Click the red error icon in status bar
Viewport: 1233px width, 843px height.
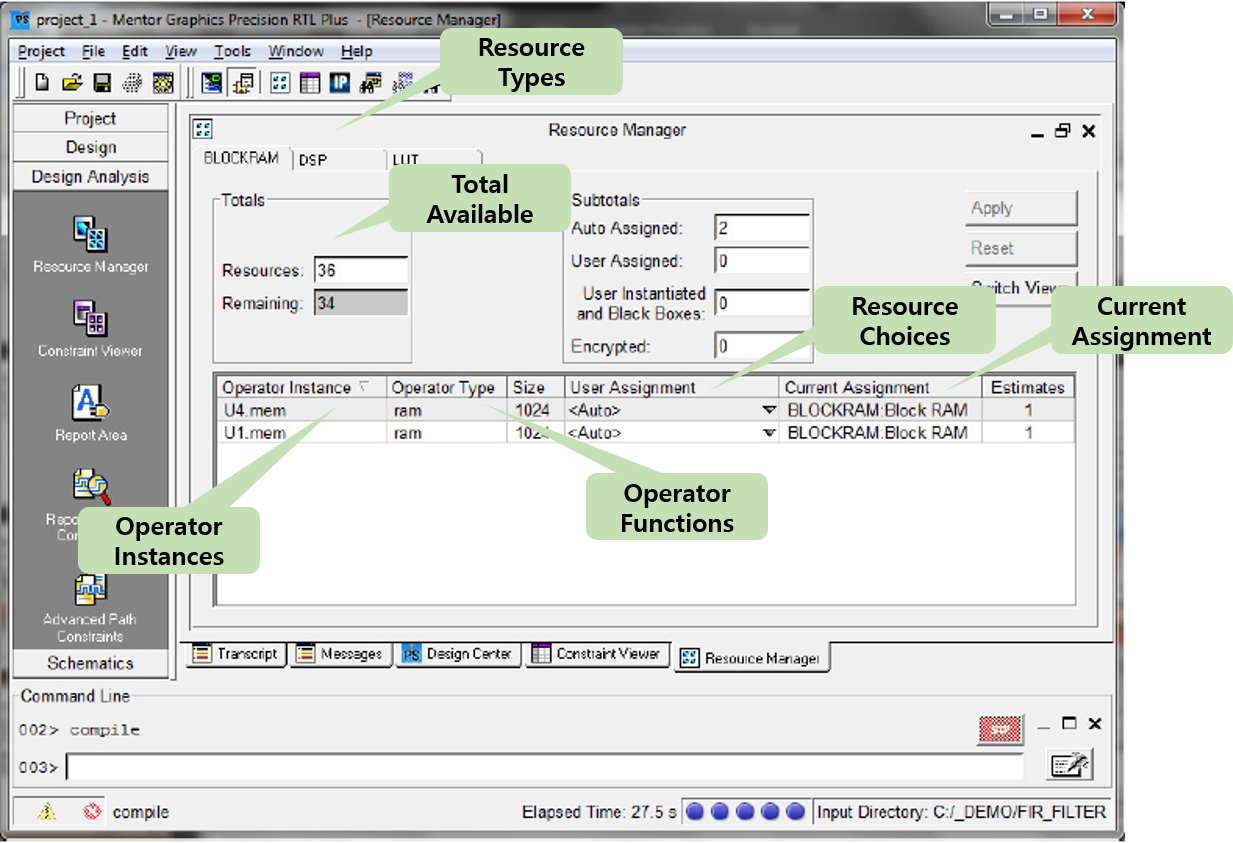click(x=93, y=812)
